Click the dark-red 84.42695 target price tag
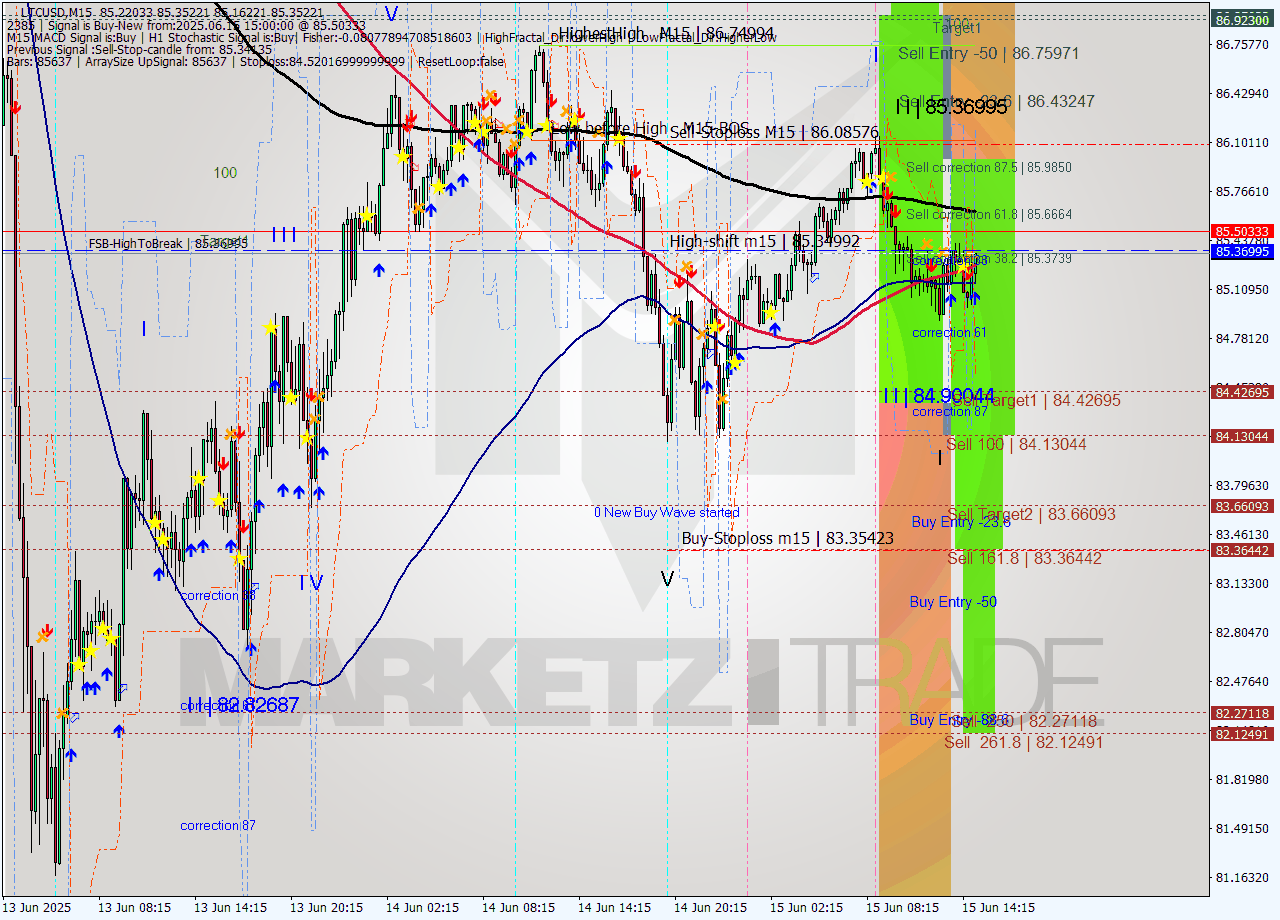The image size is (1280, 920). pyautogui.click(x=1243, y=394)
